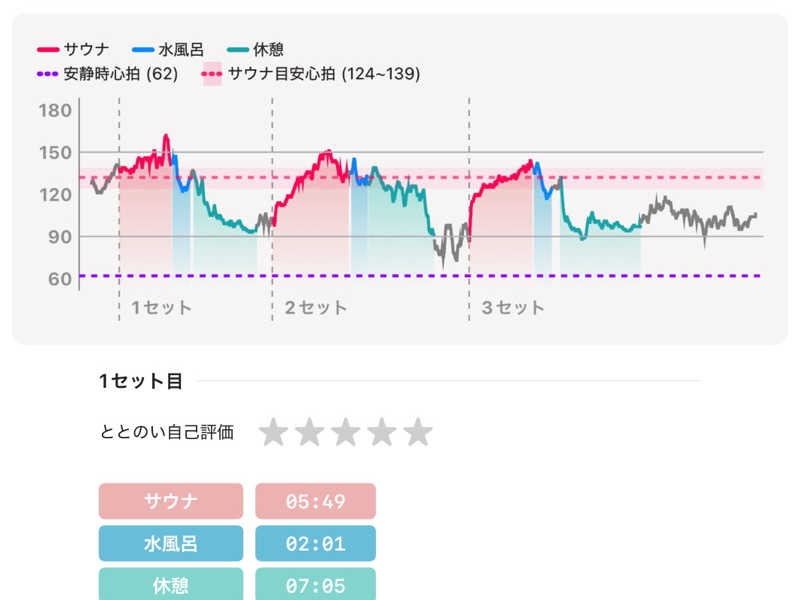
Task: Select the 3セット marker on the chart
Action: (513, 307)
